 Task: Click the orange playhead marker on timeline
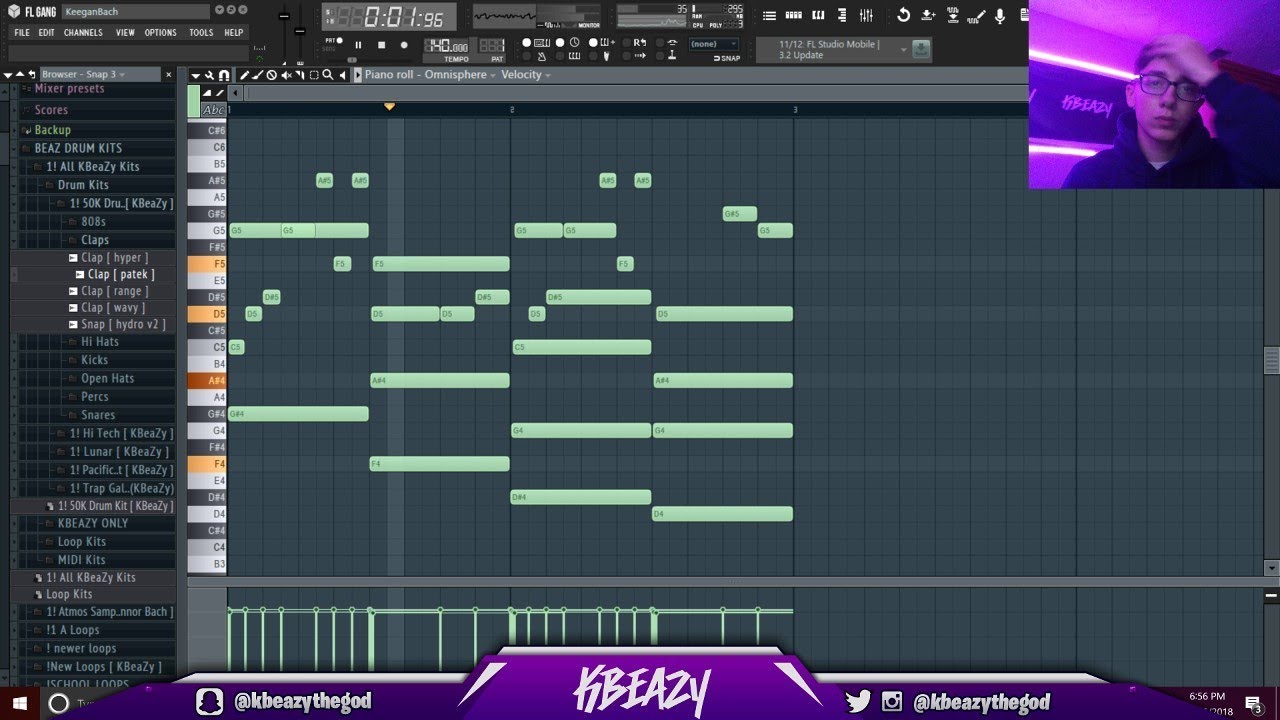coord(389,106)
